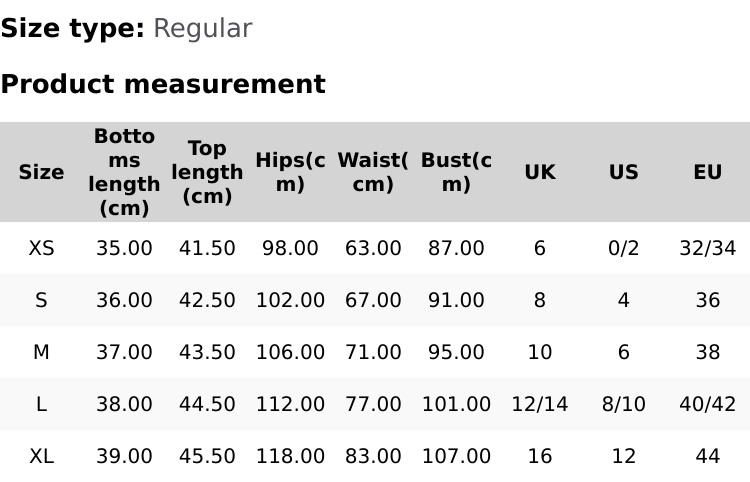The width and height of the screenshot is (750, 482).
Task: Select the 12/14 UK size cell
Action: [x=540, y=404]
